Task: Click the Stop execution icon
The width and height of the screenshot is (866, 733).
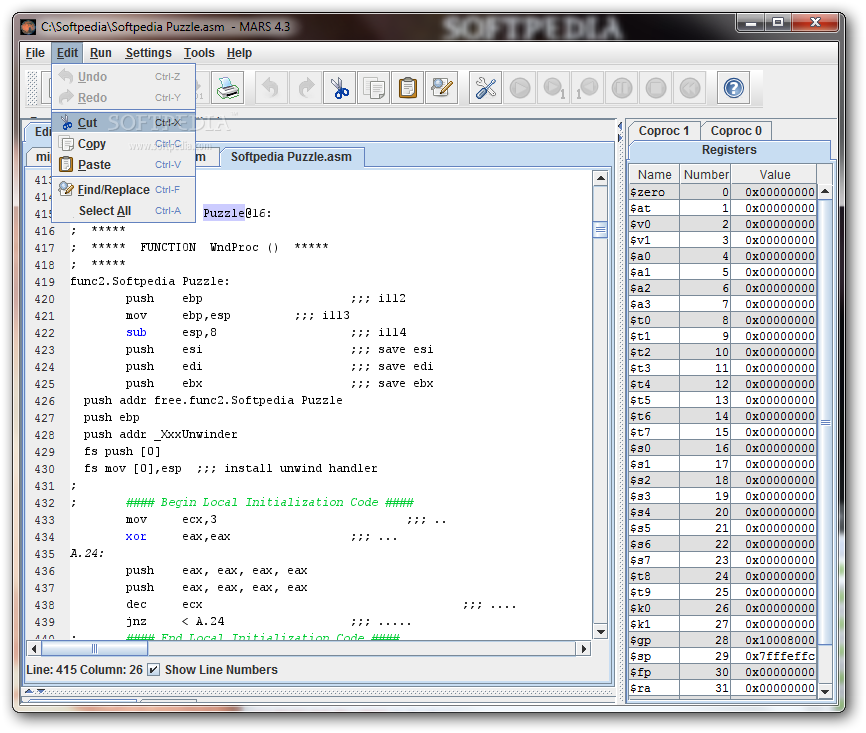Action: pos(656,88)
